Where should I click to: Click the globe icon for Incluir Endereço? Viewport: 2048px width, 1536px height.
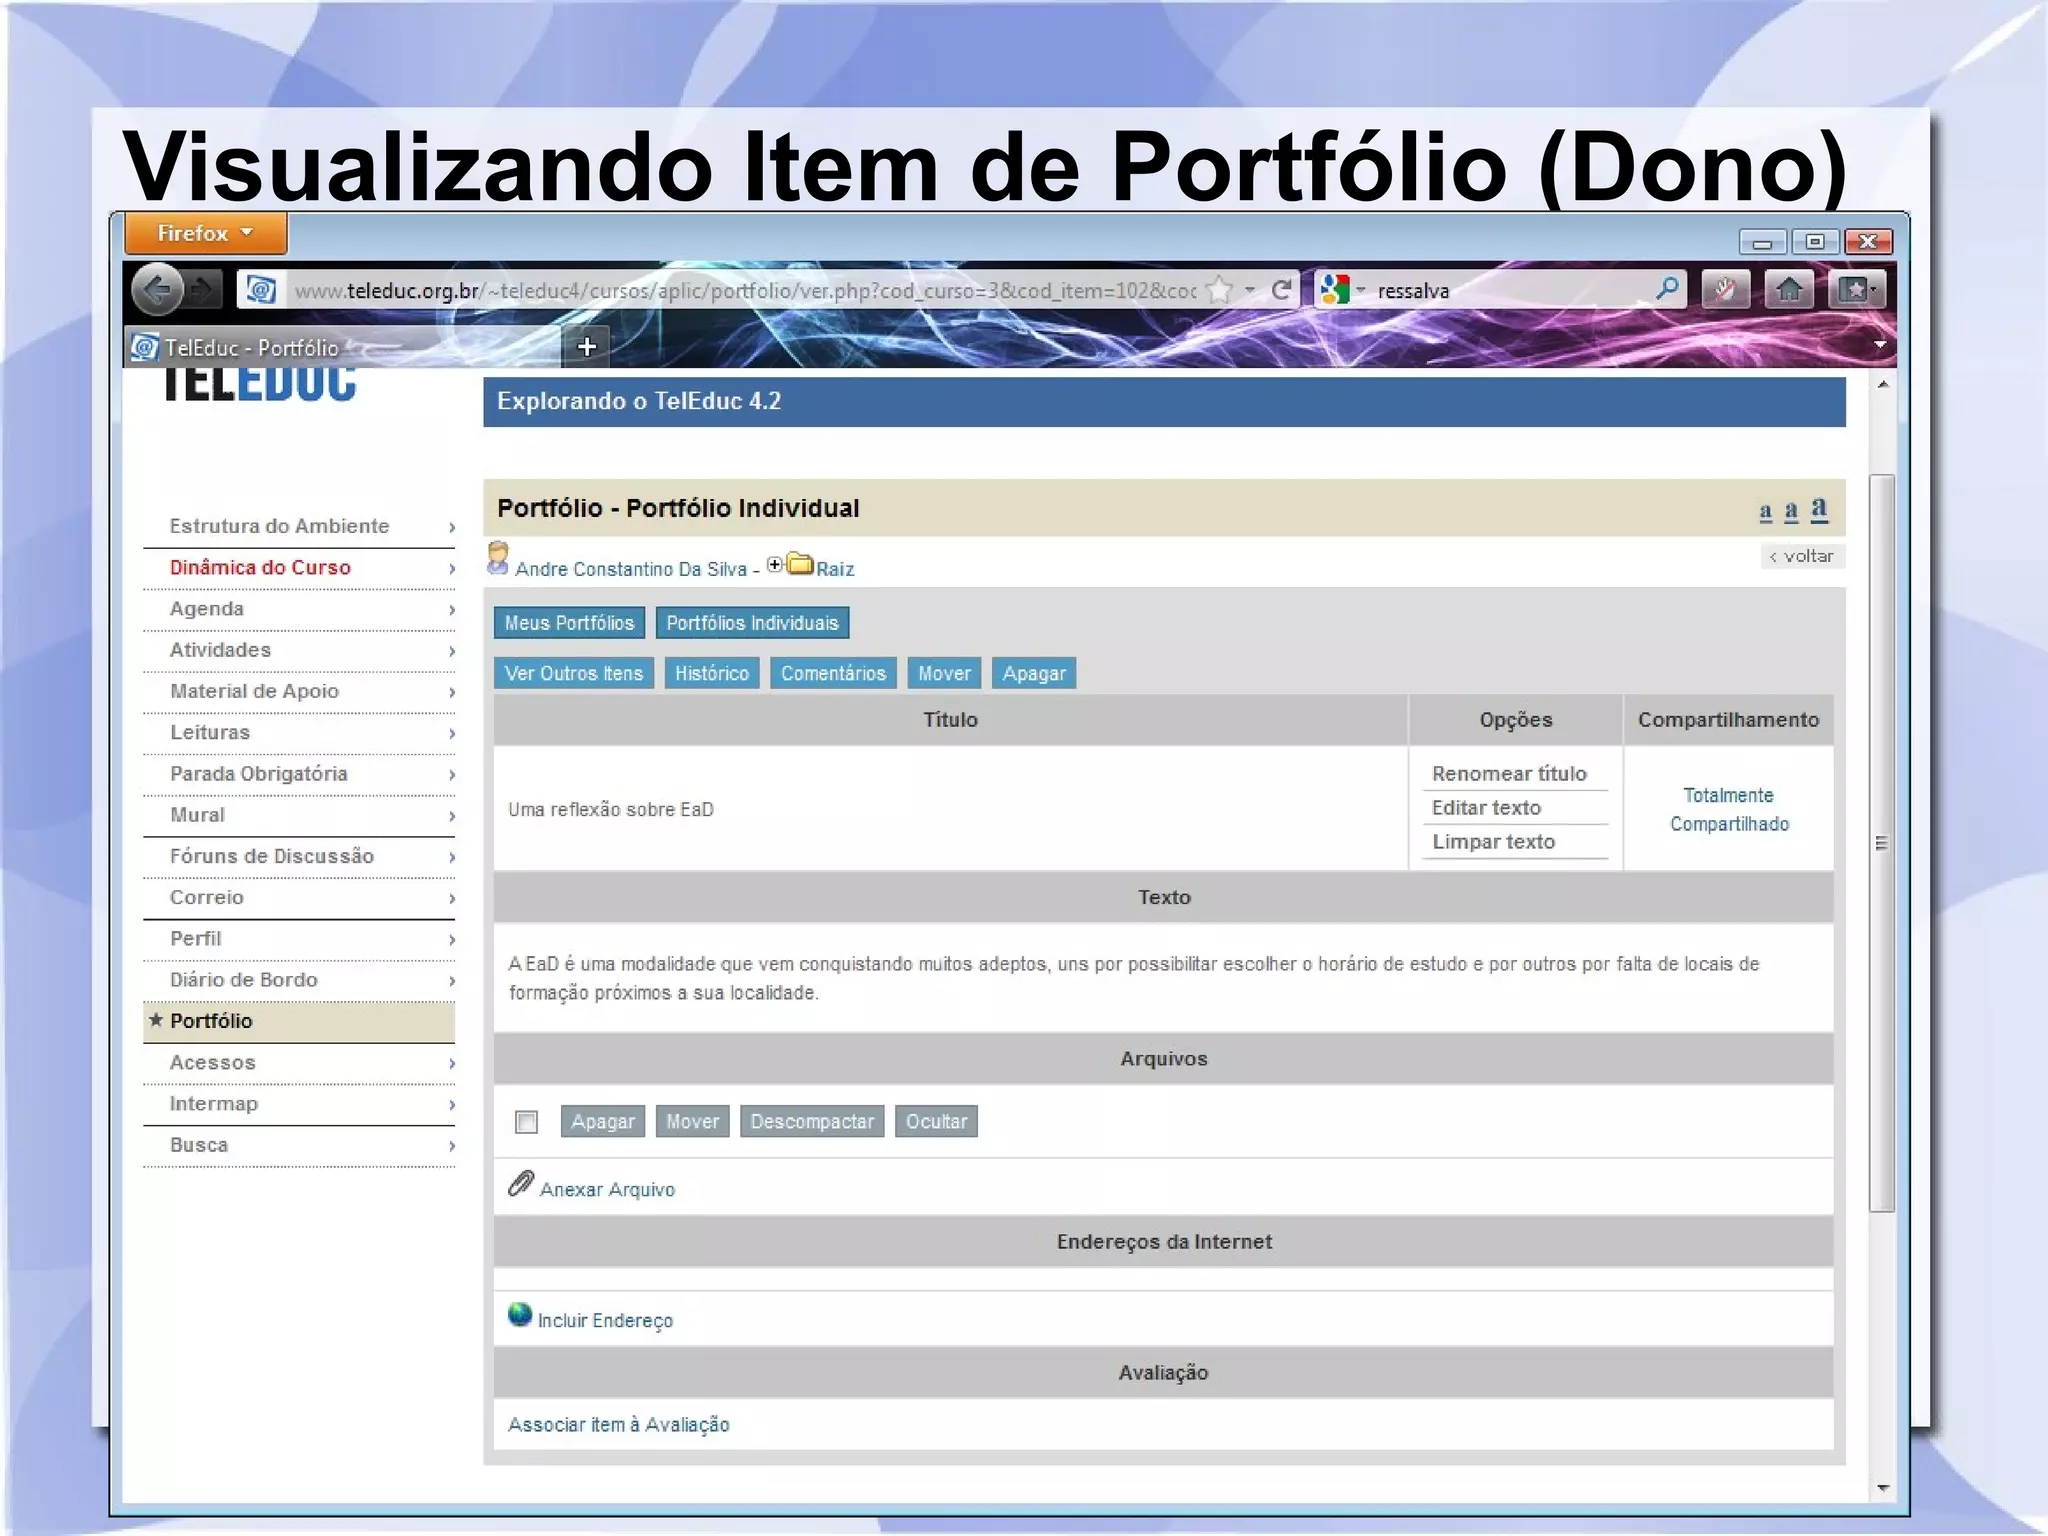(520, 1314)
